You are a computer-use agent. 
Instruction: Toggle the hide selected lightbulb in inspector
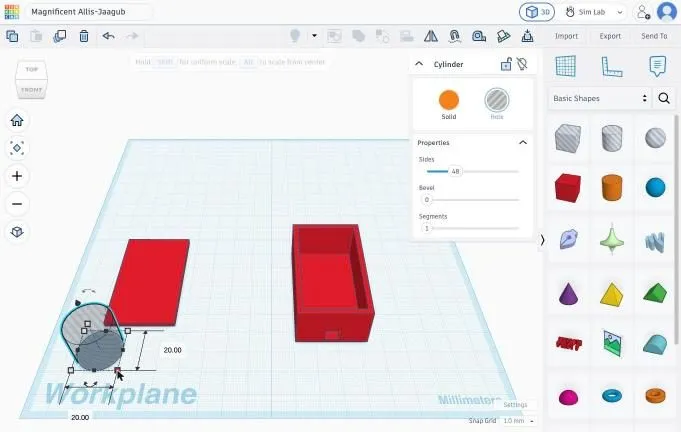click(x=522, y=64)
